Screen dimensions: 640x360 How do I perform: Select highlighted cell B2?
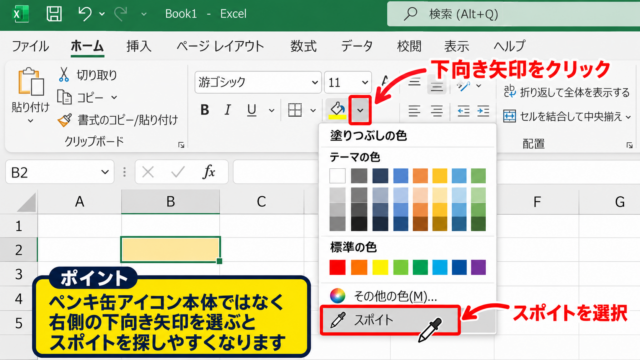171,249
